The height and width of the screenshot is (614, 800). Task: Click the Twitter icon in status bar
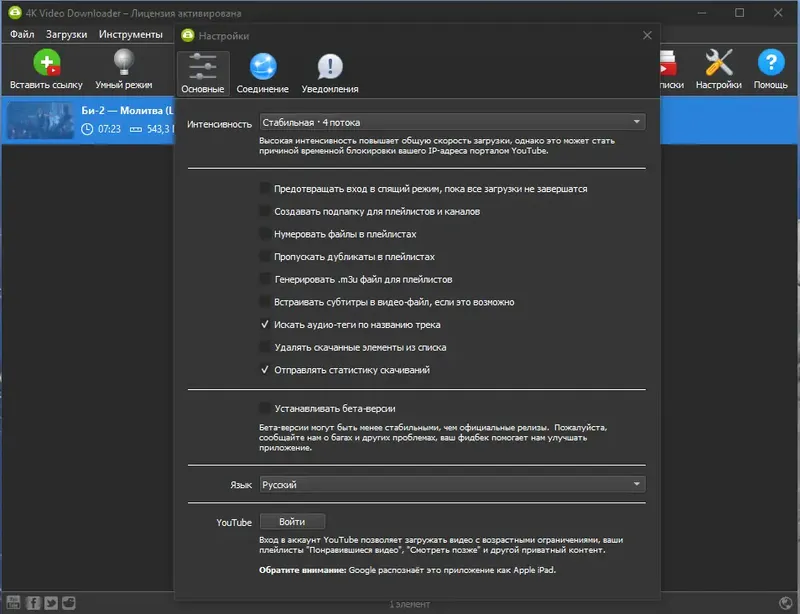point(51,603)
